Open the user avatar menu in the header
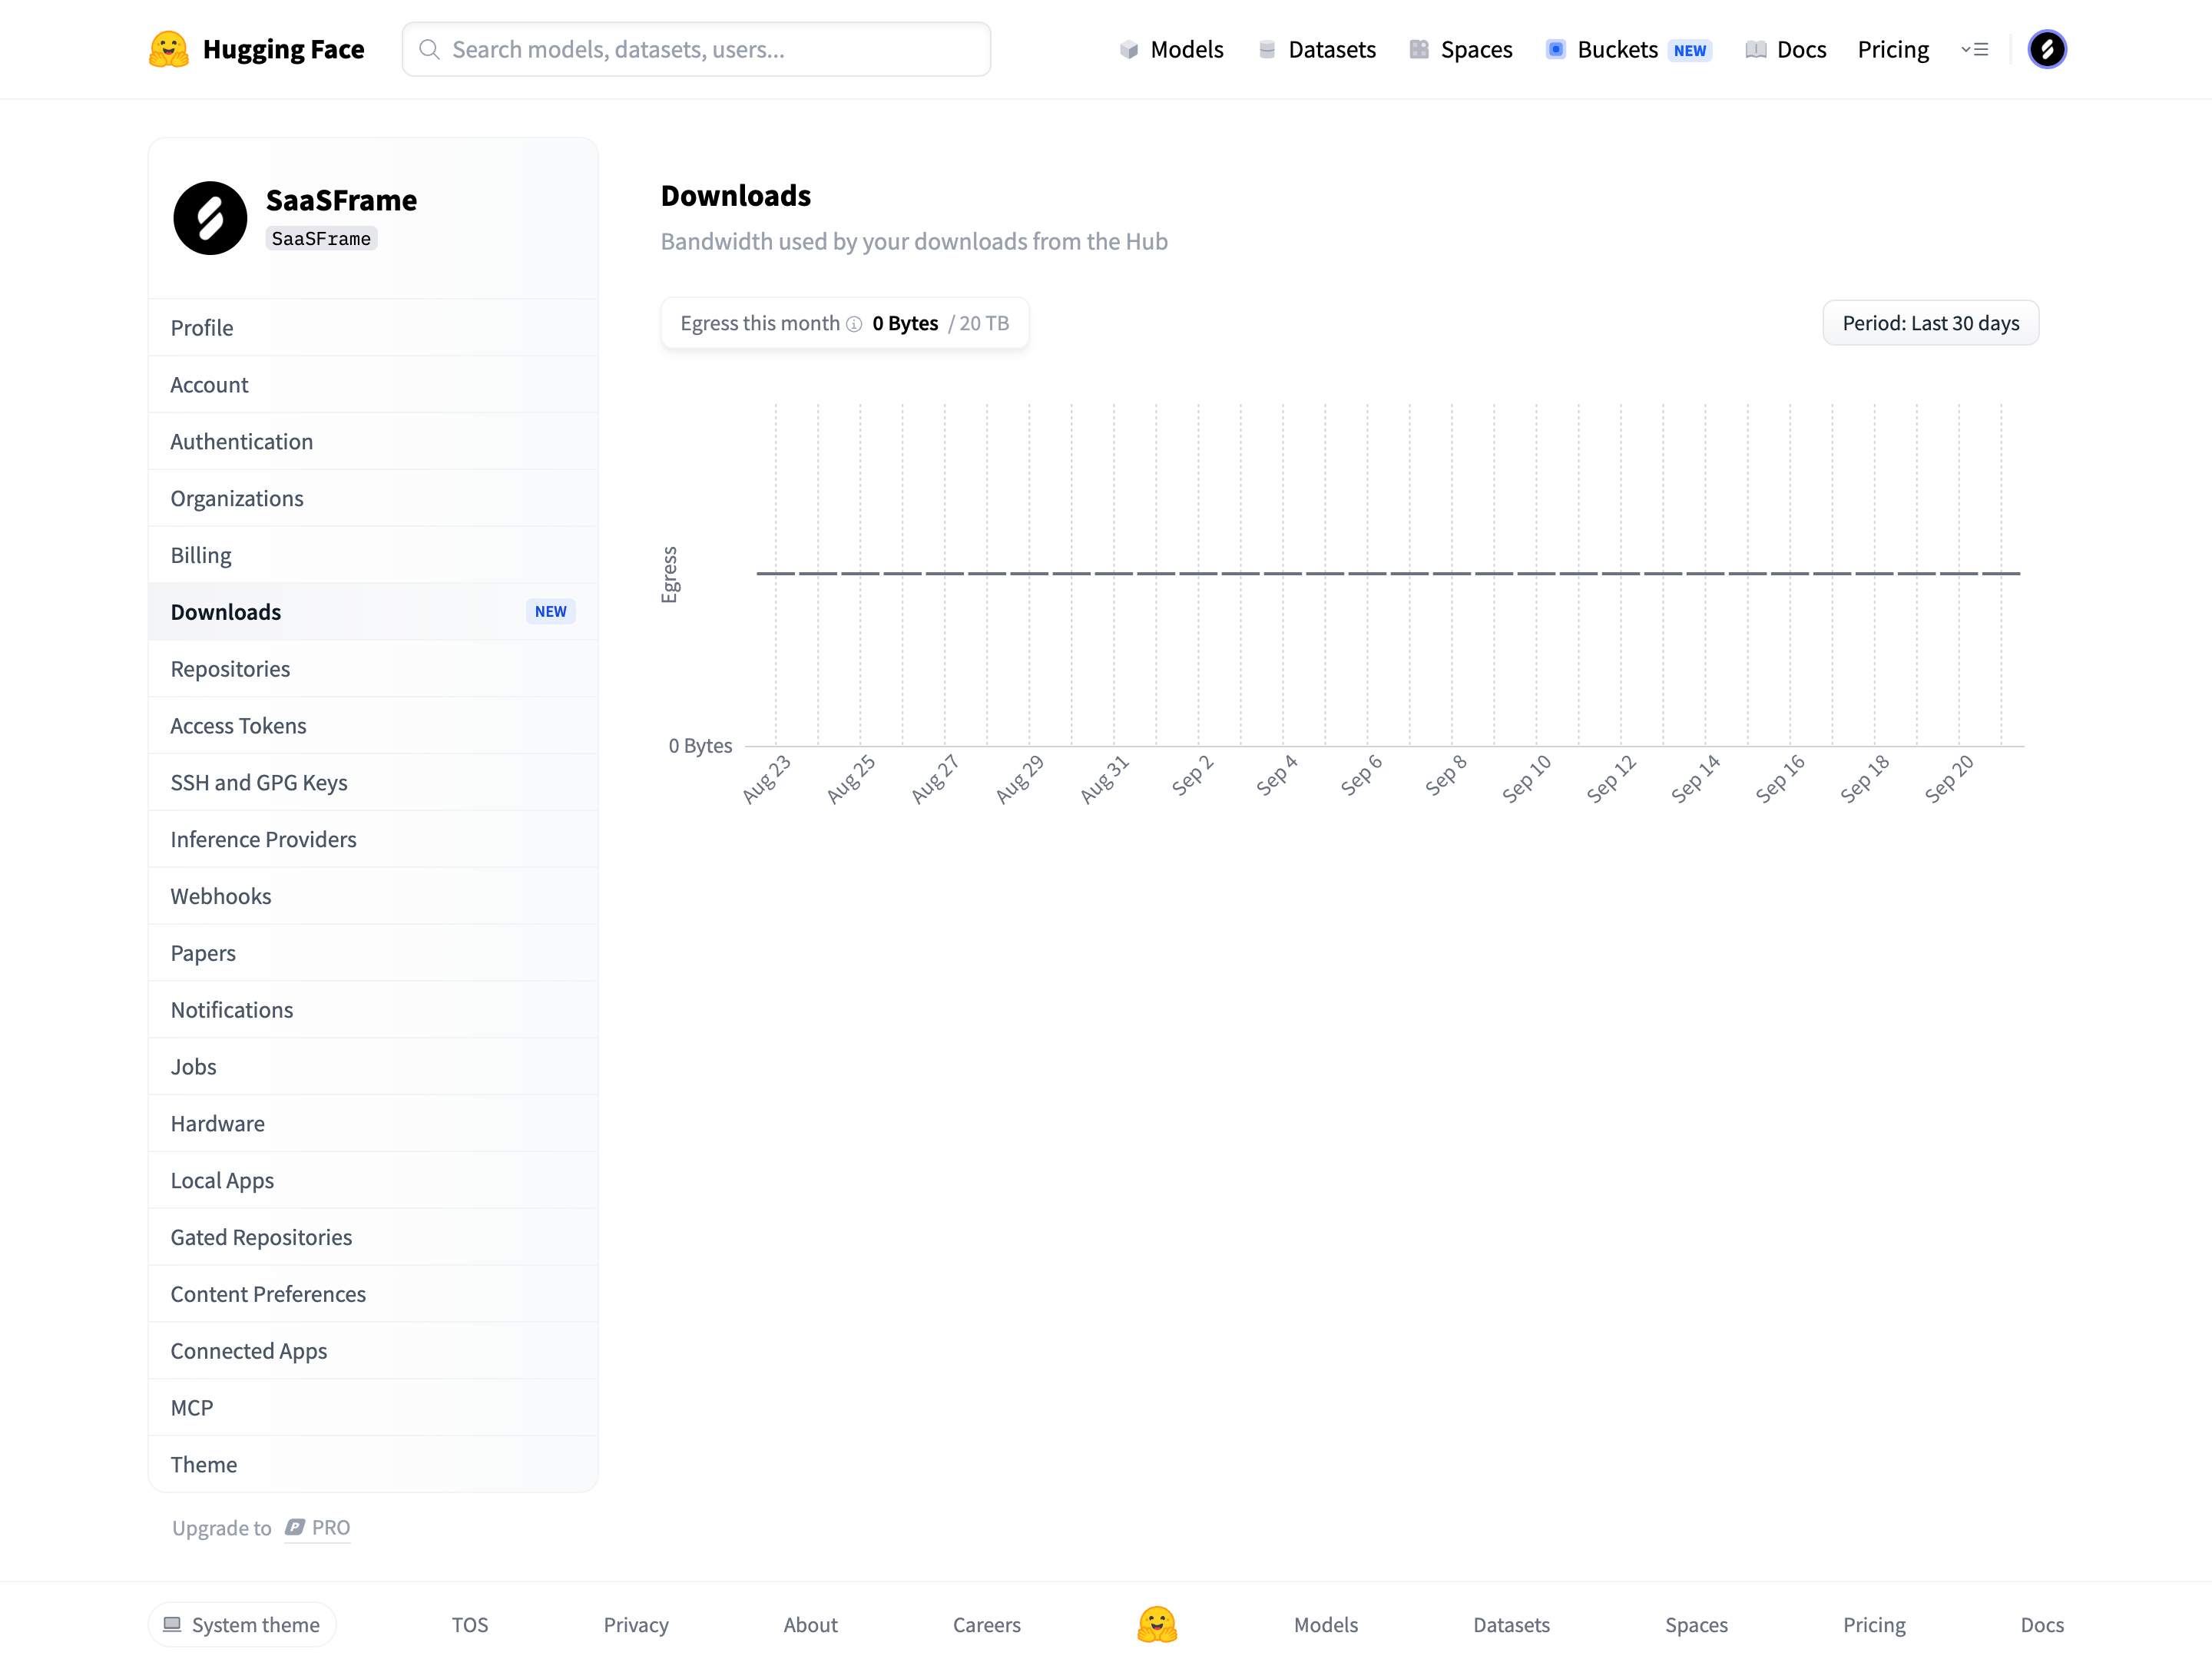2212x1679 pixels. [2046, 49]
